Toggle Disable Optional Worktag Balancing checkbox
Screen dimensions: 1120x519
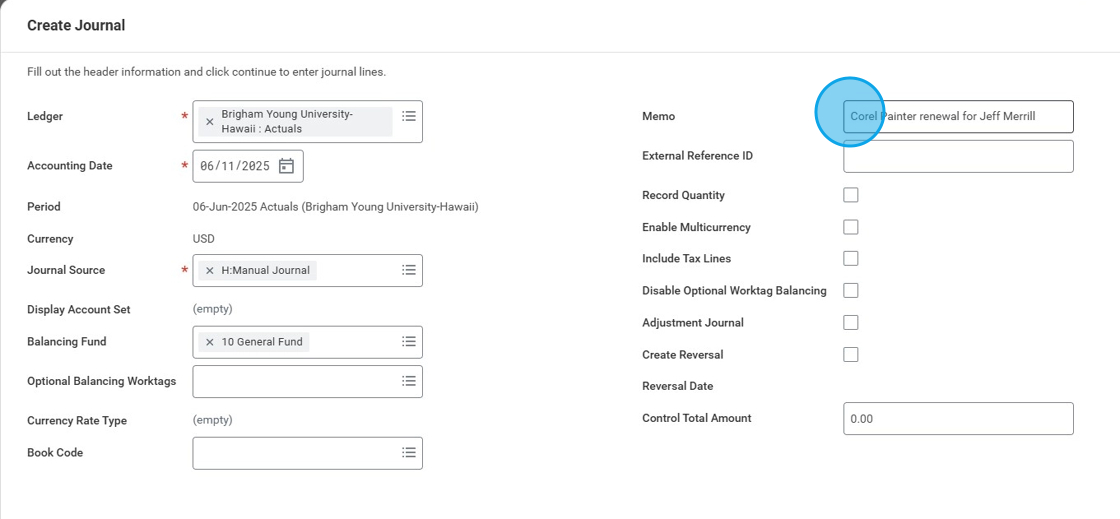tap(851, 291)
